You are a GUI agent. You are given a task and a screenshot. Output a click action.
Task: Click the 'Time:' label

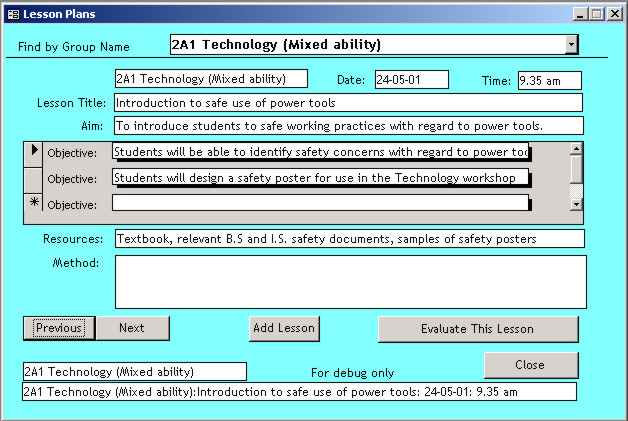coord(496,81)
